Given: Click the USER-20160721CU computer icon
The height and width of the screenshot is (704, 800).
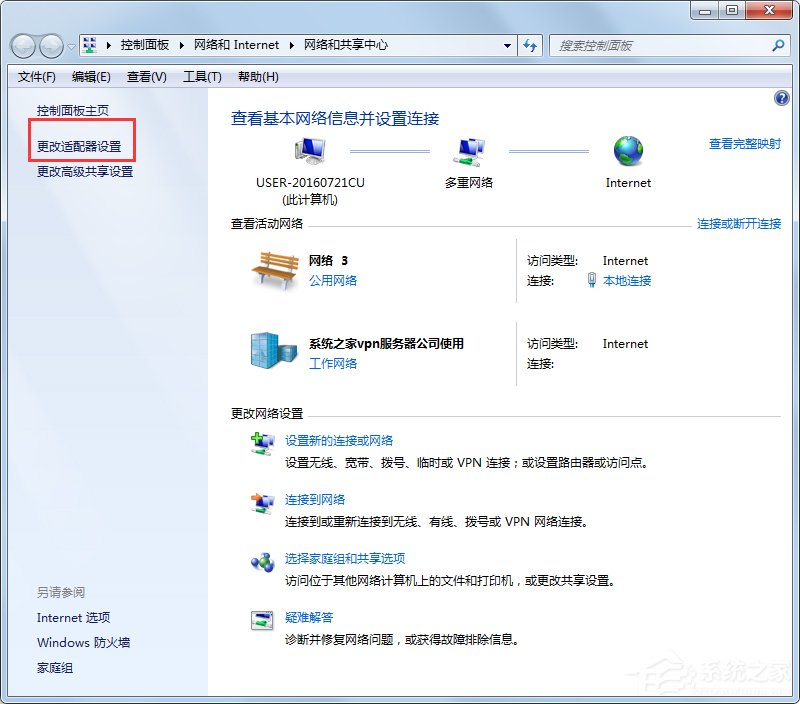Looking at the screenshot, I should click(310, 148).
